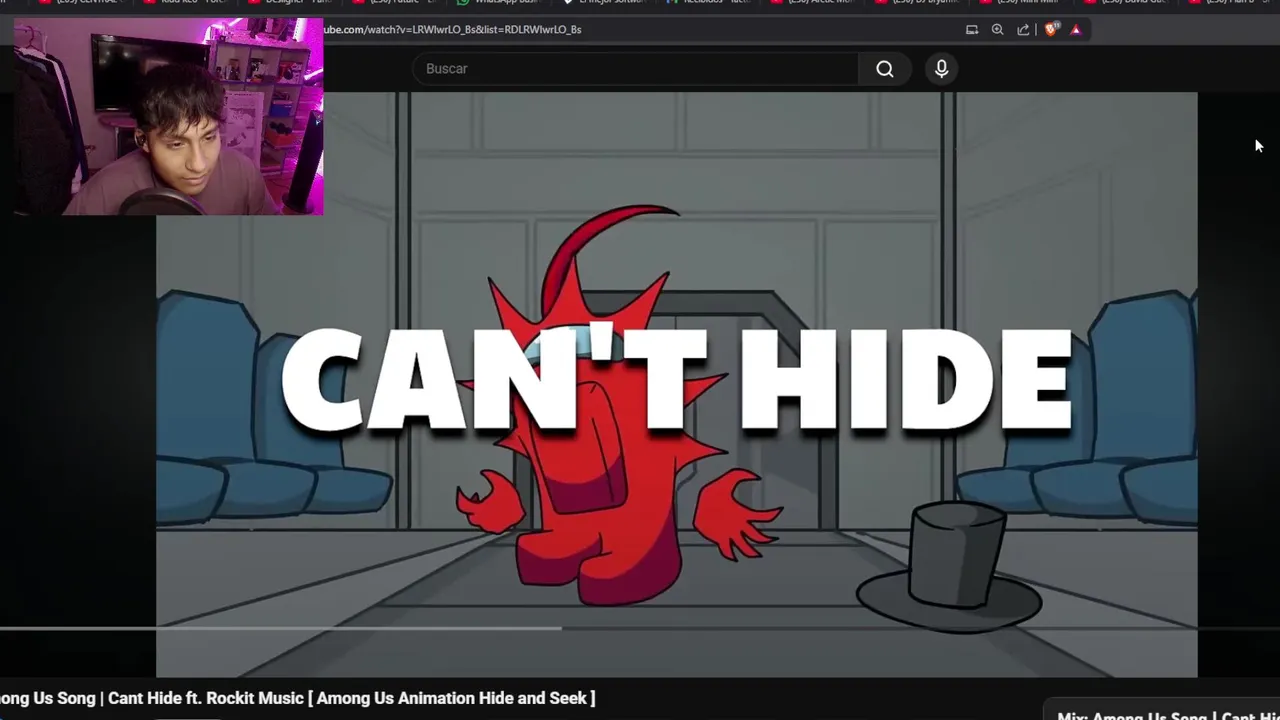This screenshot has width=1280, height=720.
Task: Click the YouTube search magnifier button
Action: click(885, 68)
